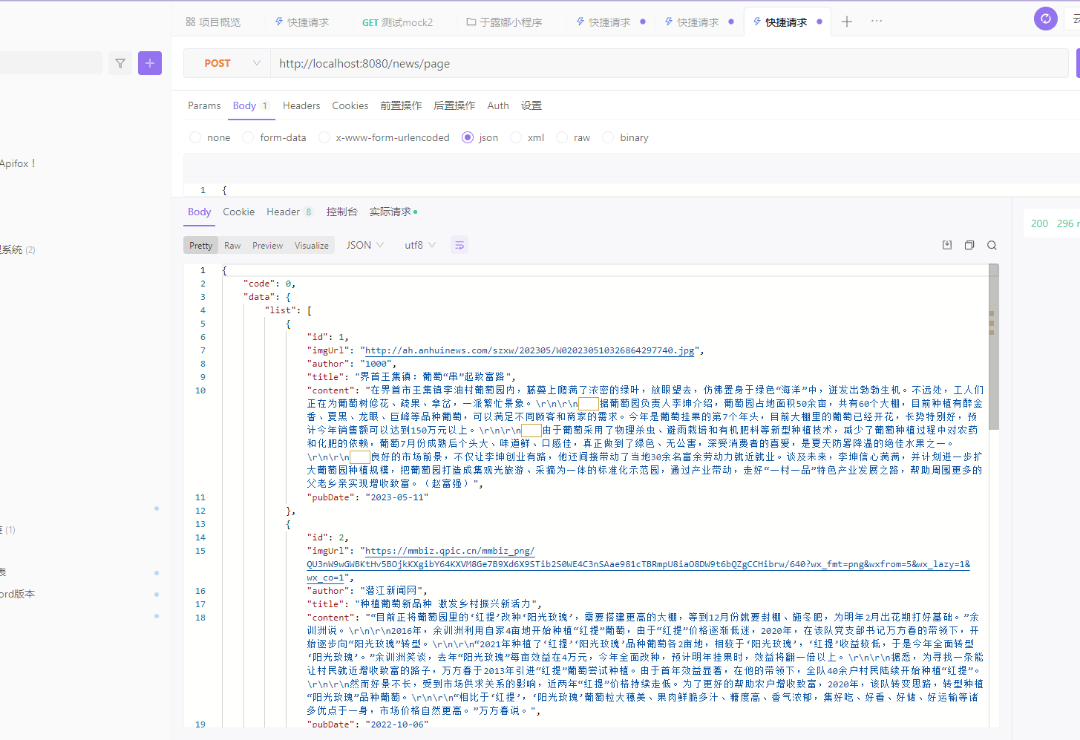The height and width of the screenshot is (740, 1080).
Task: Open the GET 测试mock2 tab
Action: (397, 22)
